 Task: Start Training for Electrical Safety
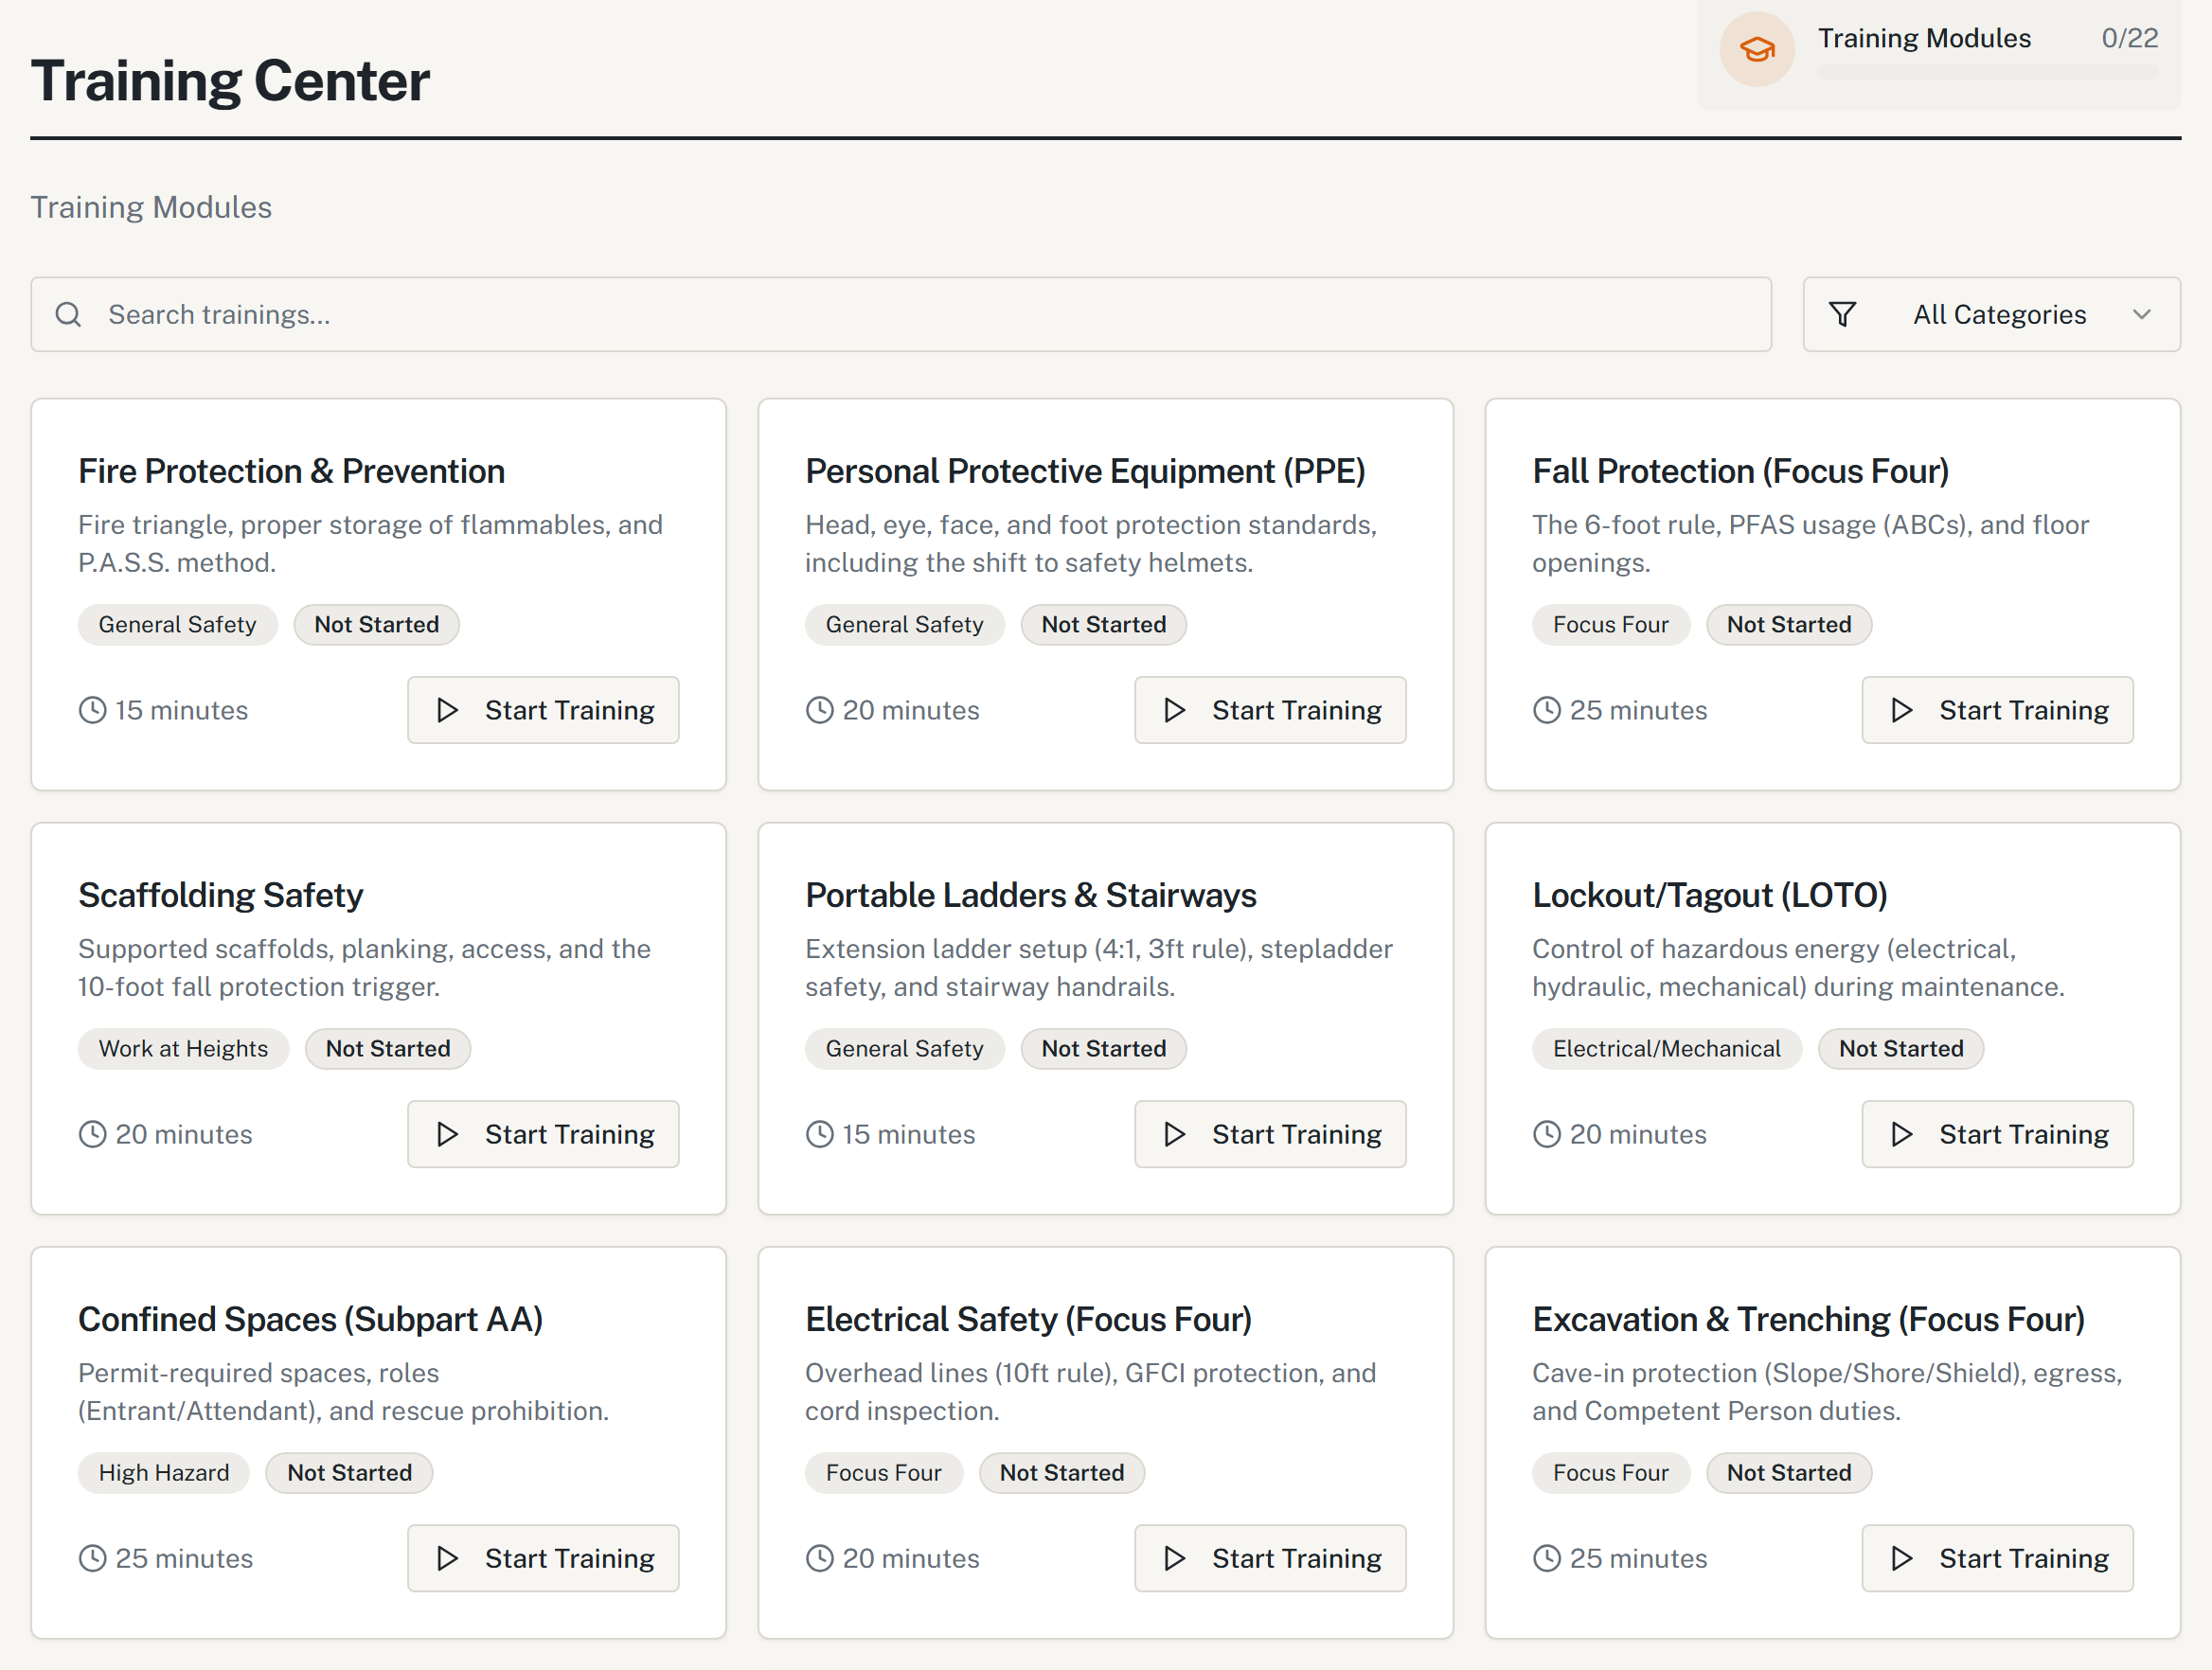pos(1270,1558)
